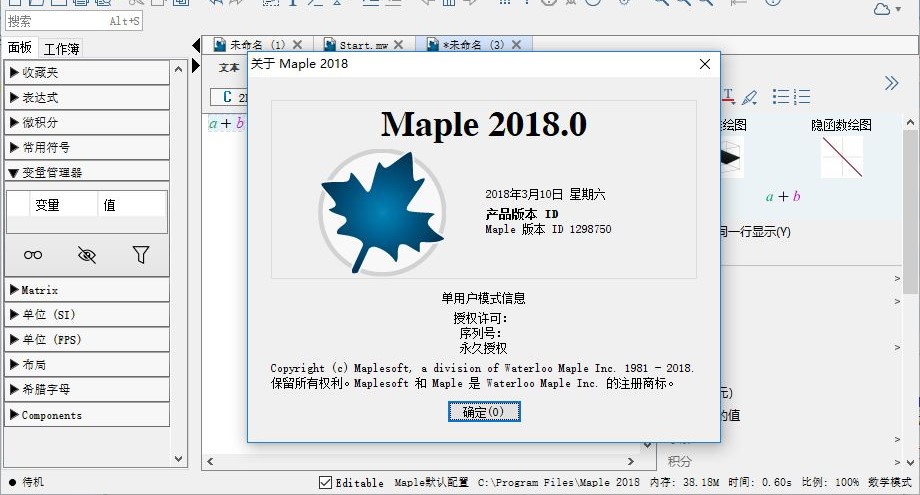This screenshot has width=920, height=495.
Task: Click the right-pointing black triangle beside 文本
Action: coord(196,66)
